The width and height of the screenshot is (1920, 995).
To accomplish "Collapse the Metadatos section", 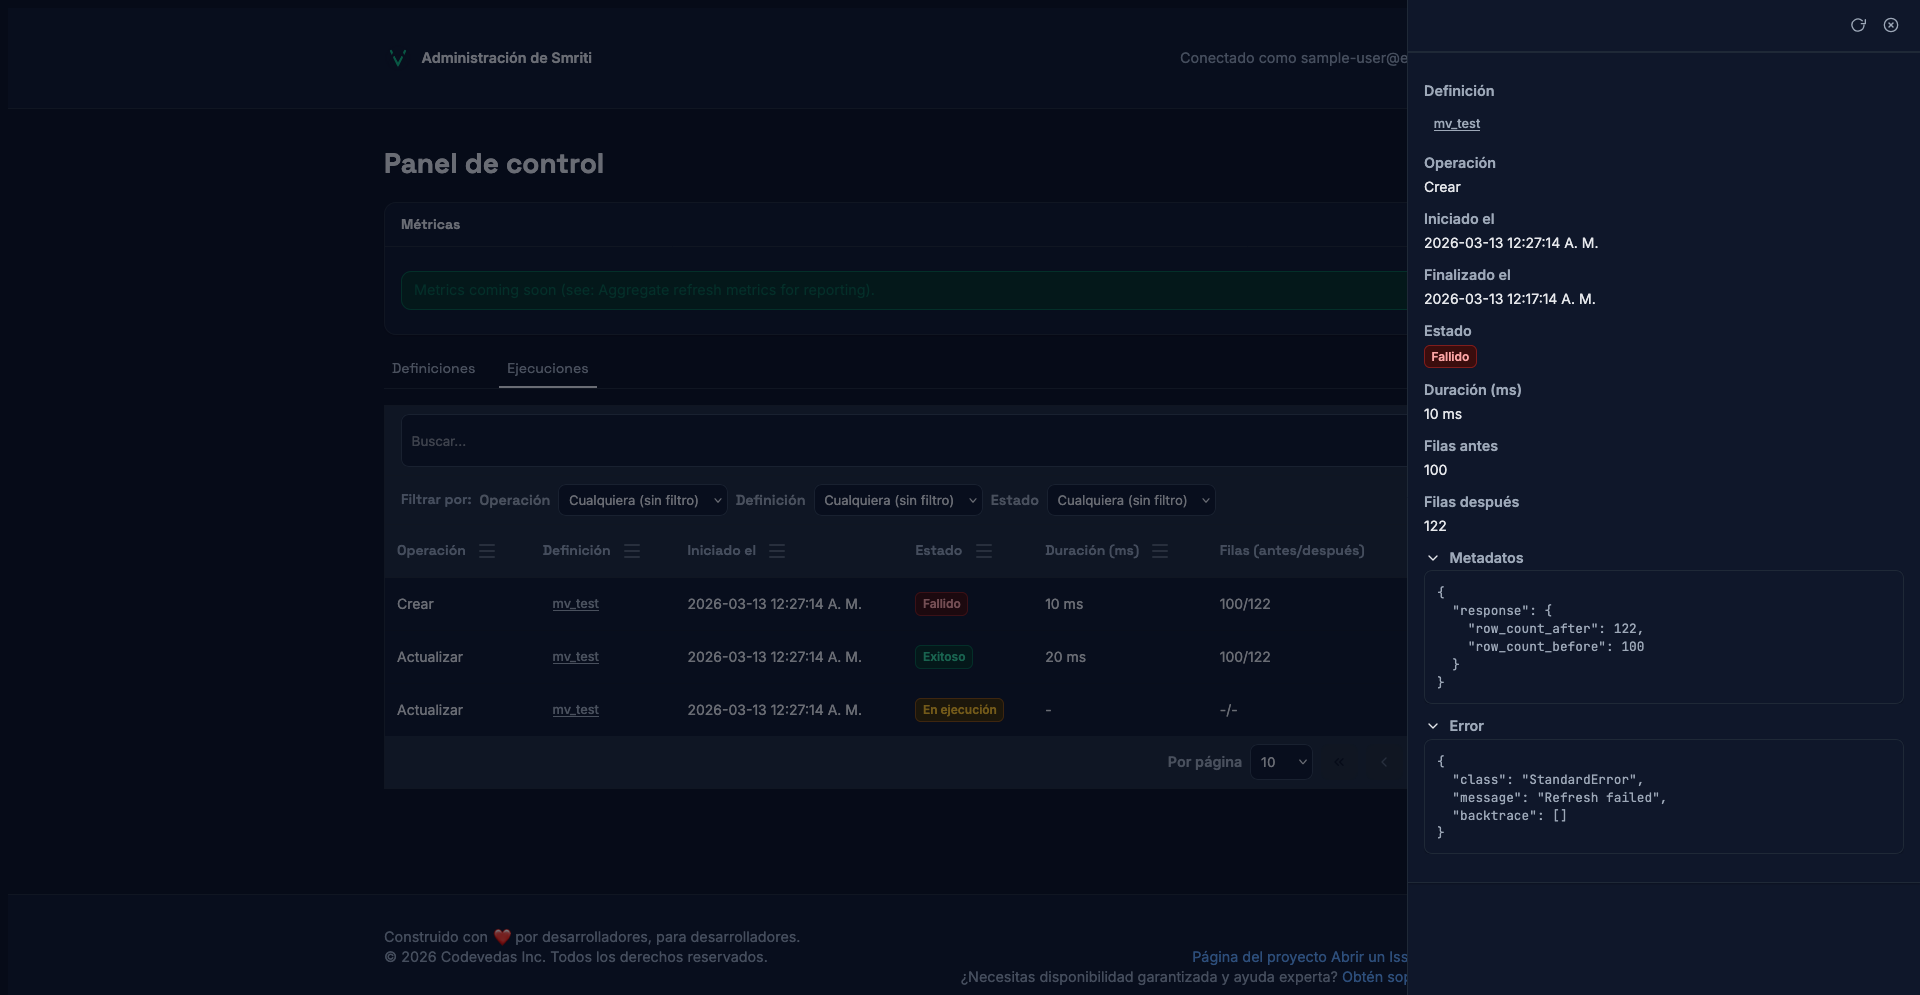I will [1433, 558].
